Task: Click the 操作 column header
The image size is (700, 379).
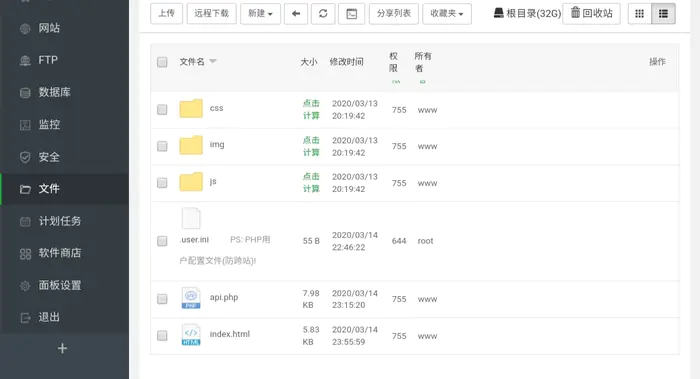Action: (657, 62)
